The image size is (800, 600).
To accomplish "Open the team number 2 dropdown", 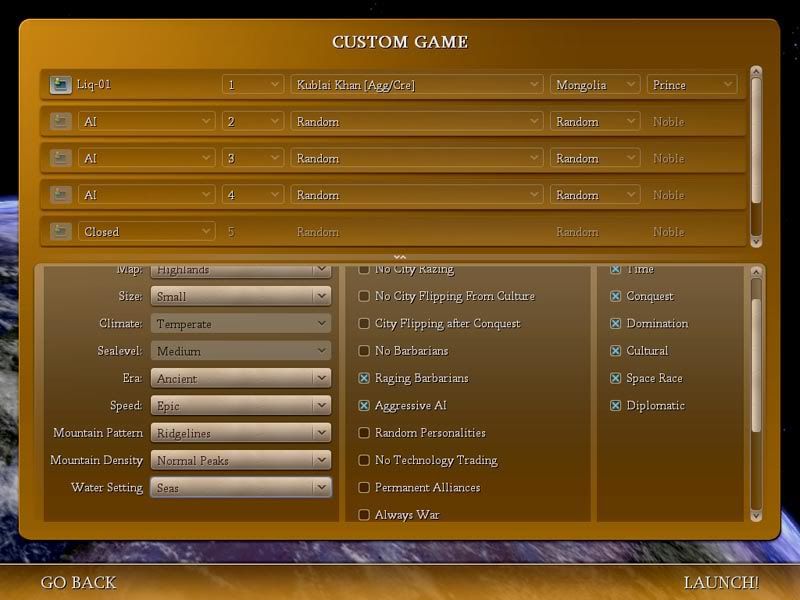I will pos(253,121).
